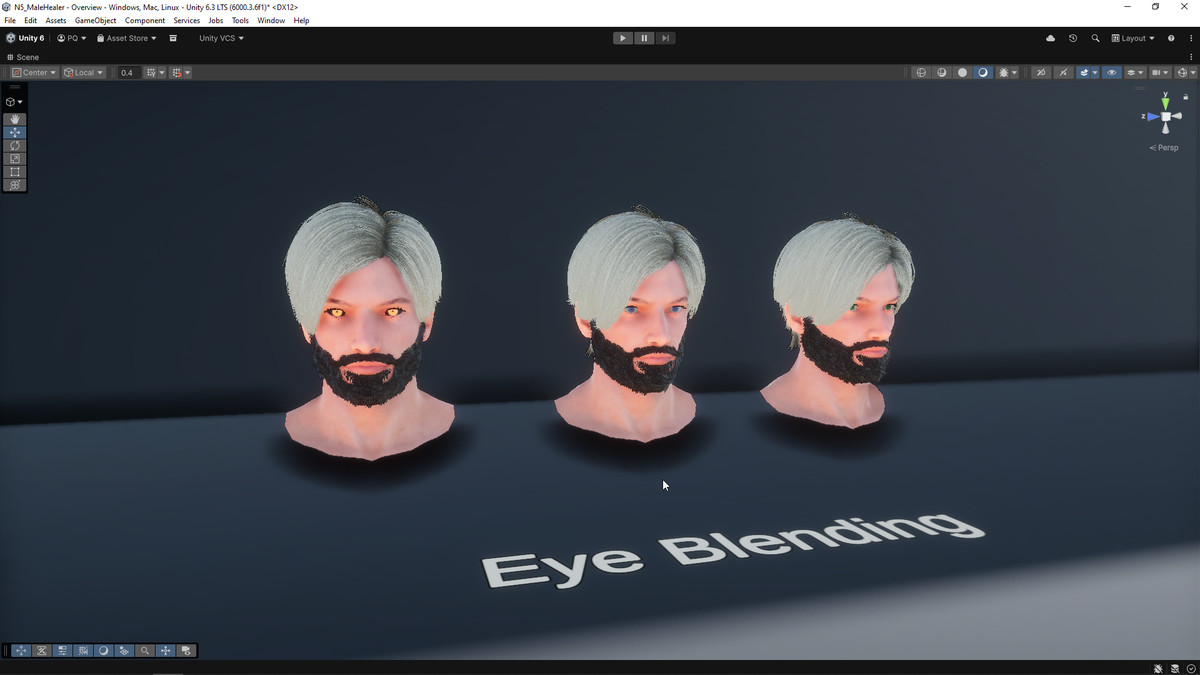Open the Help menu
Viewport: 1200px width, 675px height.
[x=301, y=20]
